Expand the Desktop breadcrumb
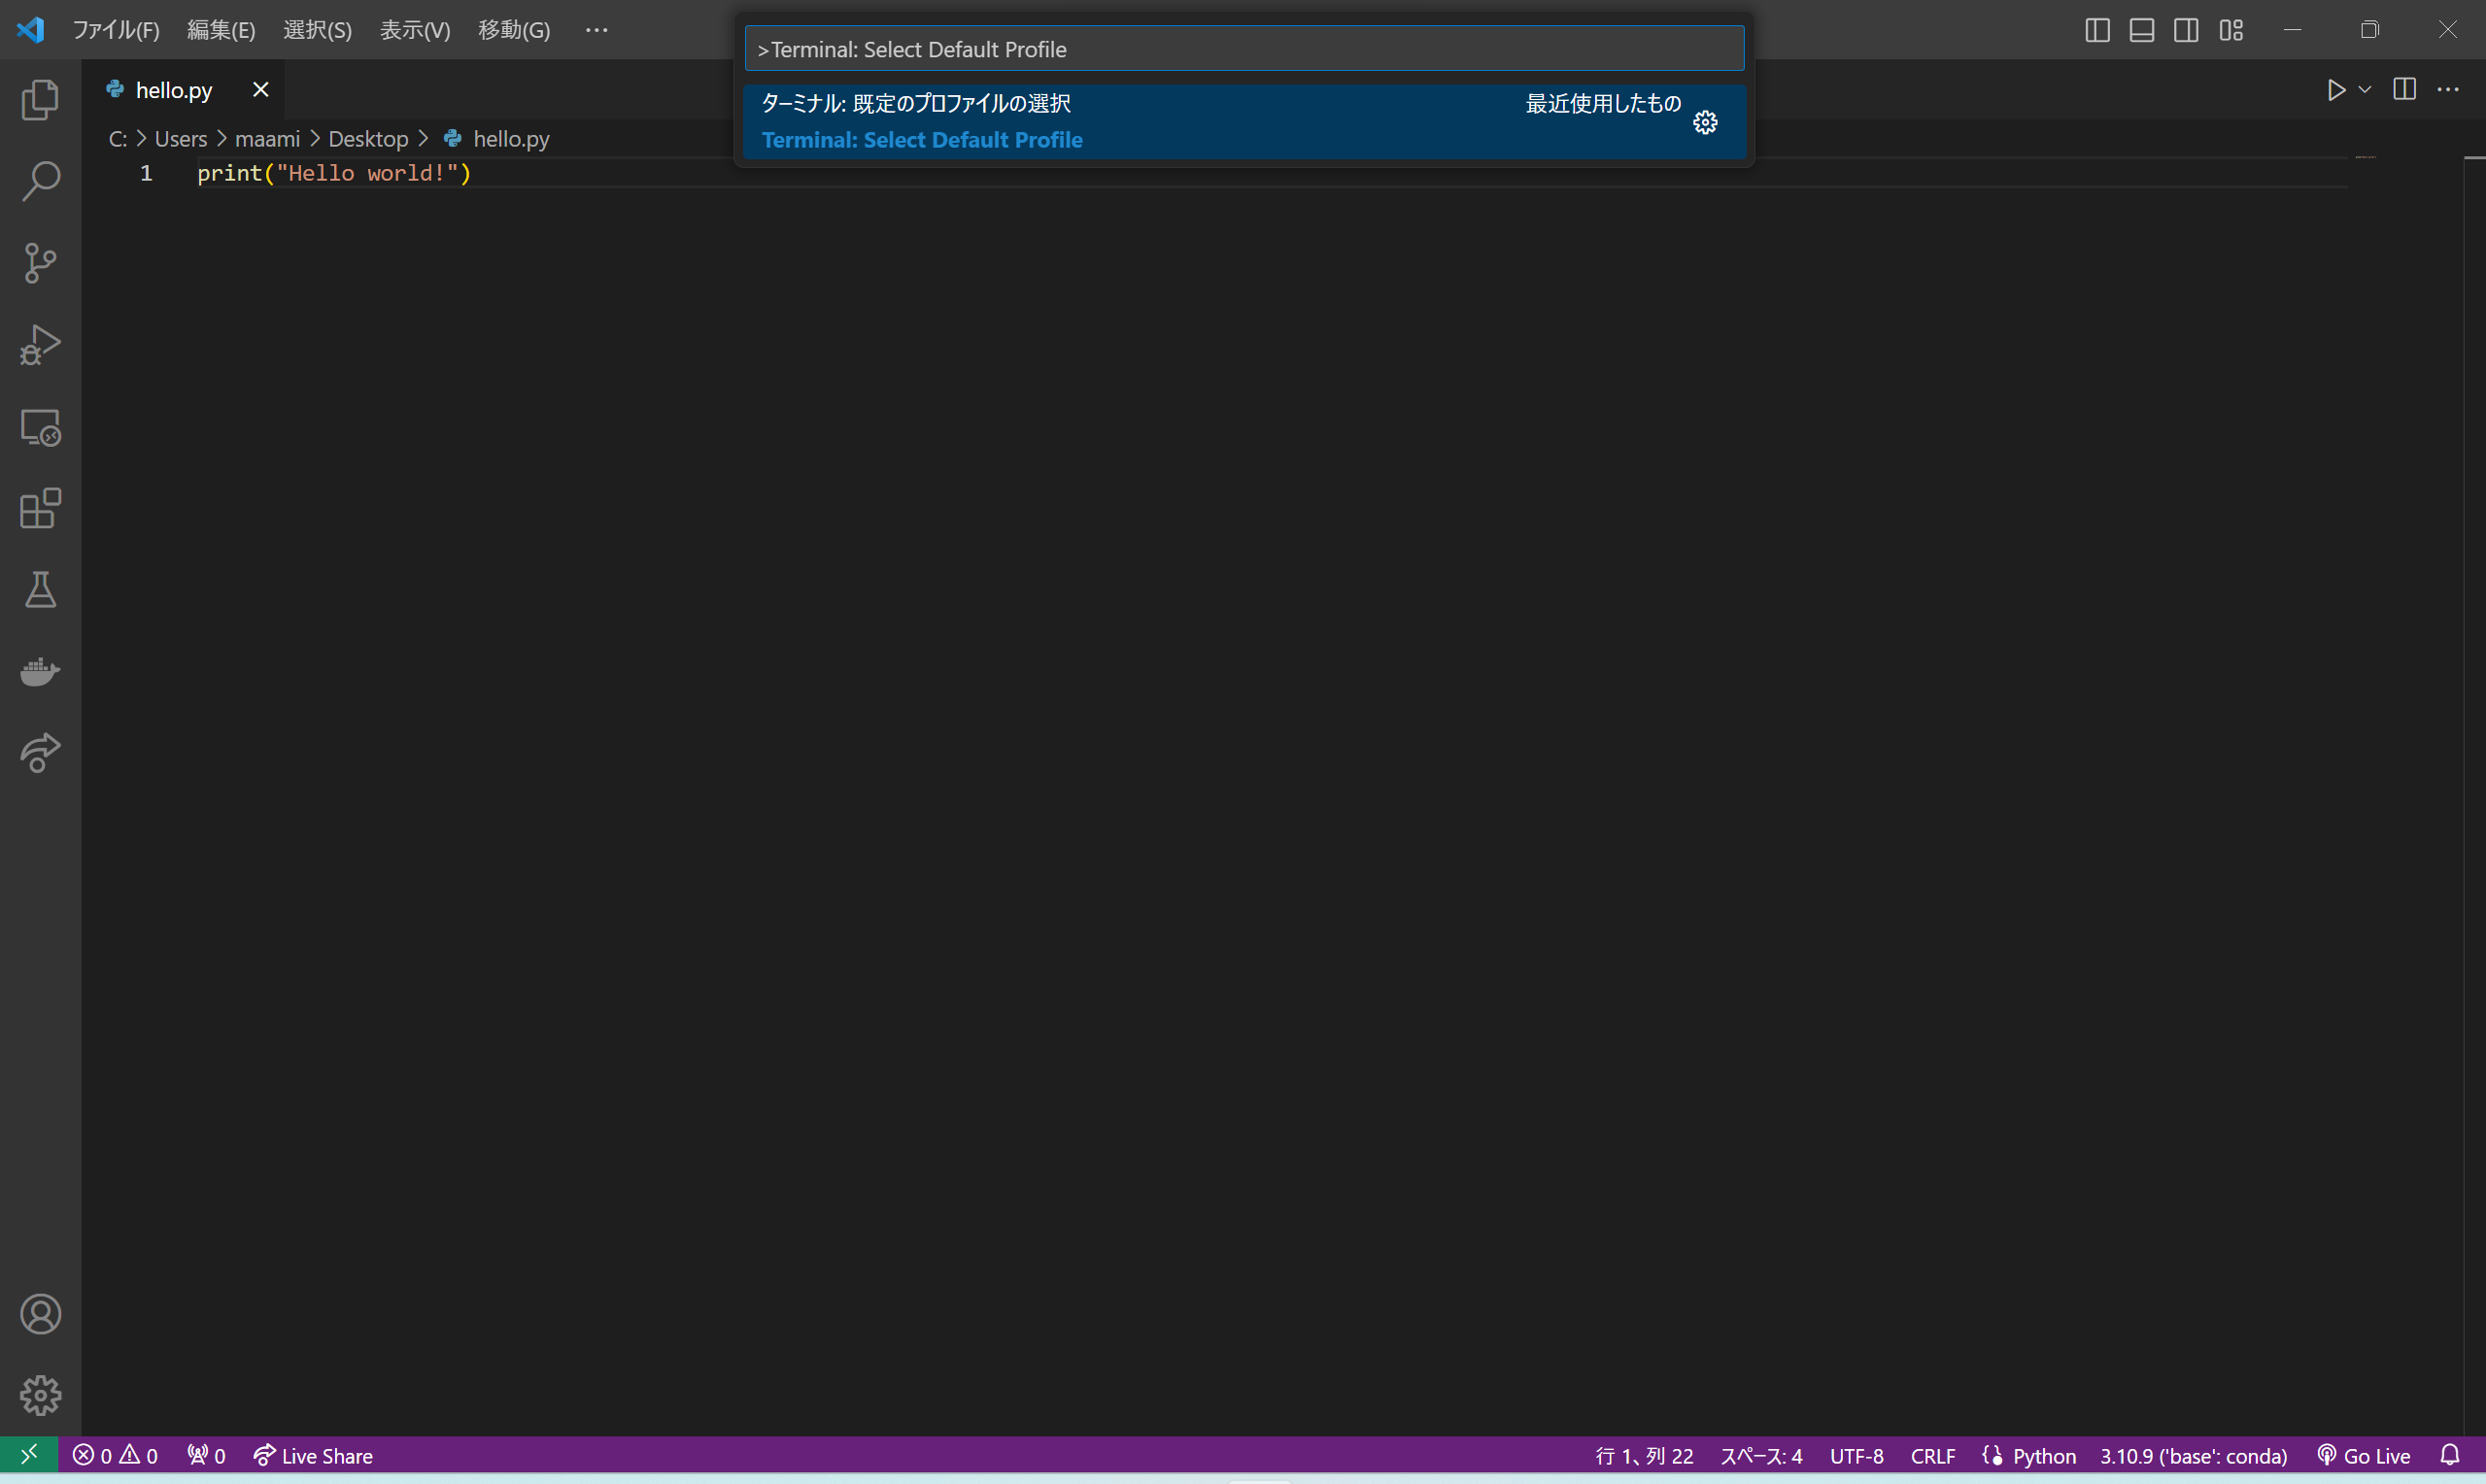The width and height of the screenshot is (2486, 1484). point(367,138)
